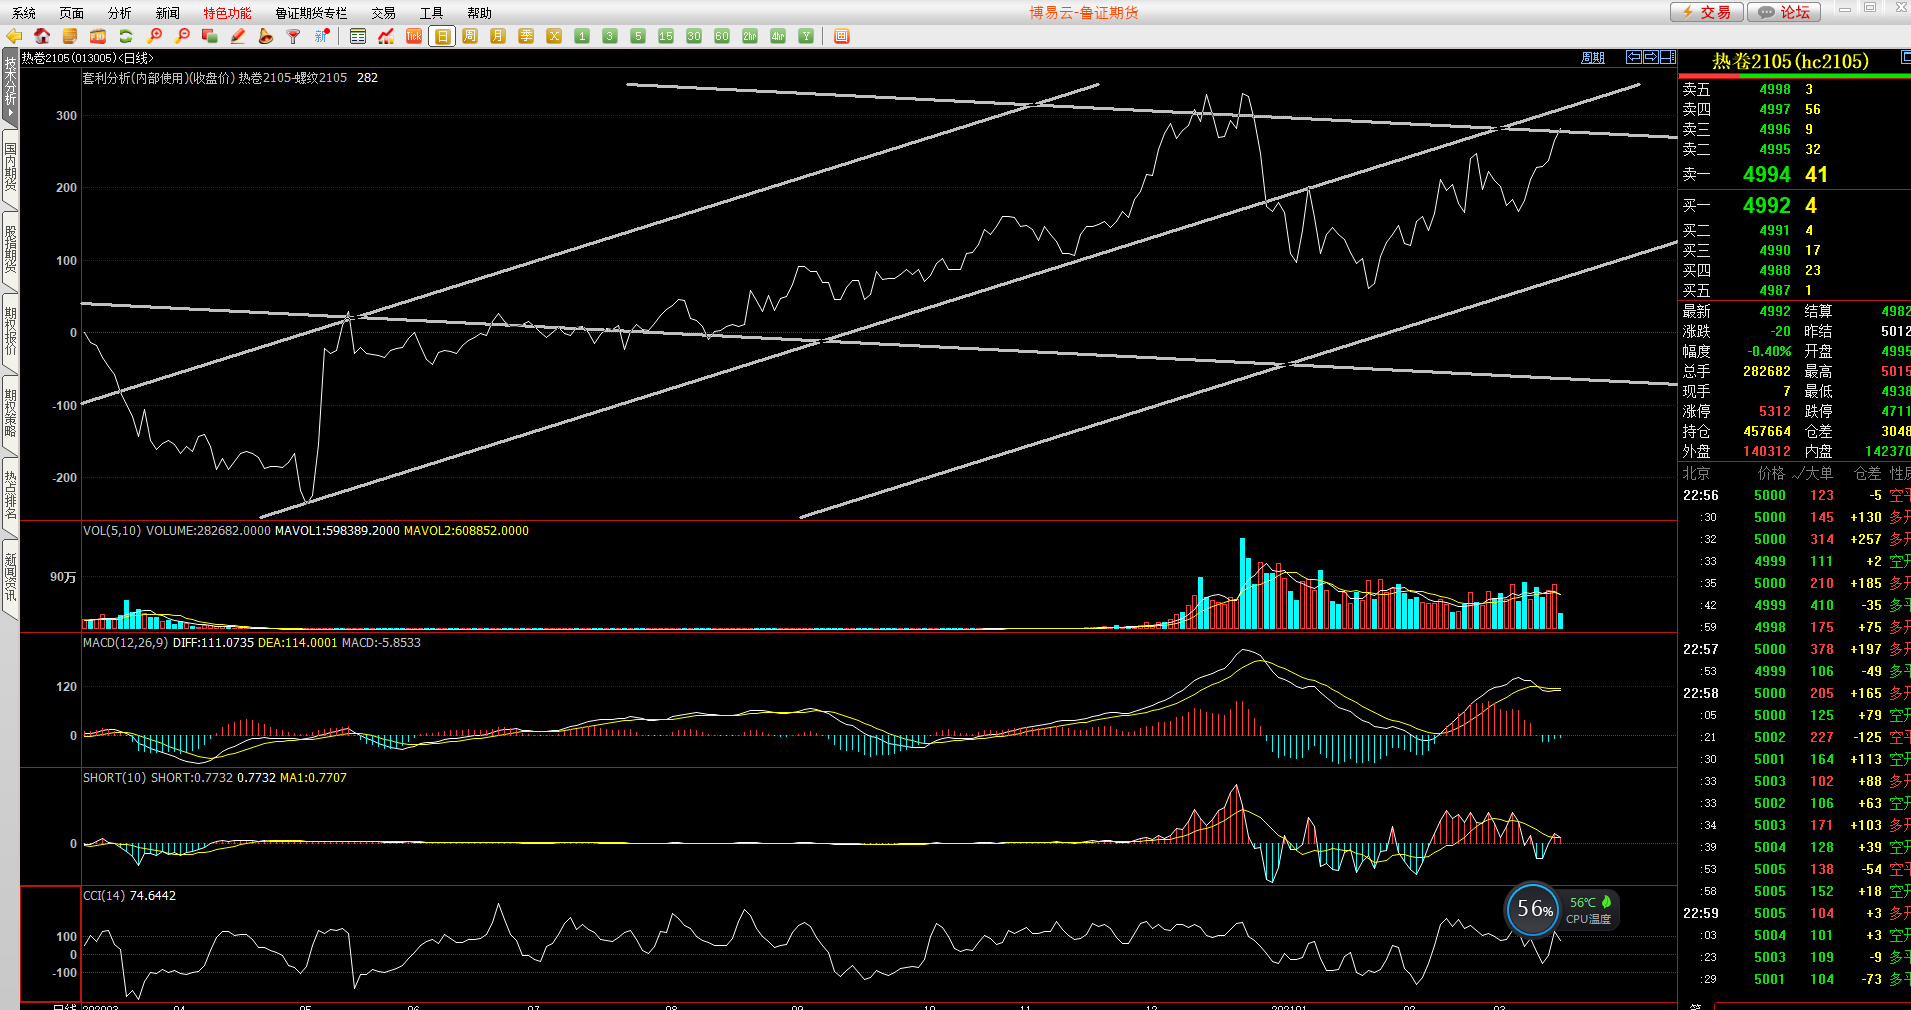Click the 交易 trade button

[1707, 12]
